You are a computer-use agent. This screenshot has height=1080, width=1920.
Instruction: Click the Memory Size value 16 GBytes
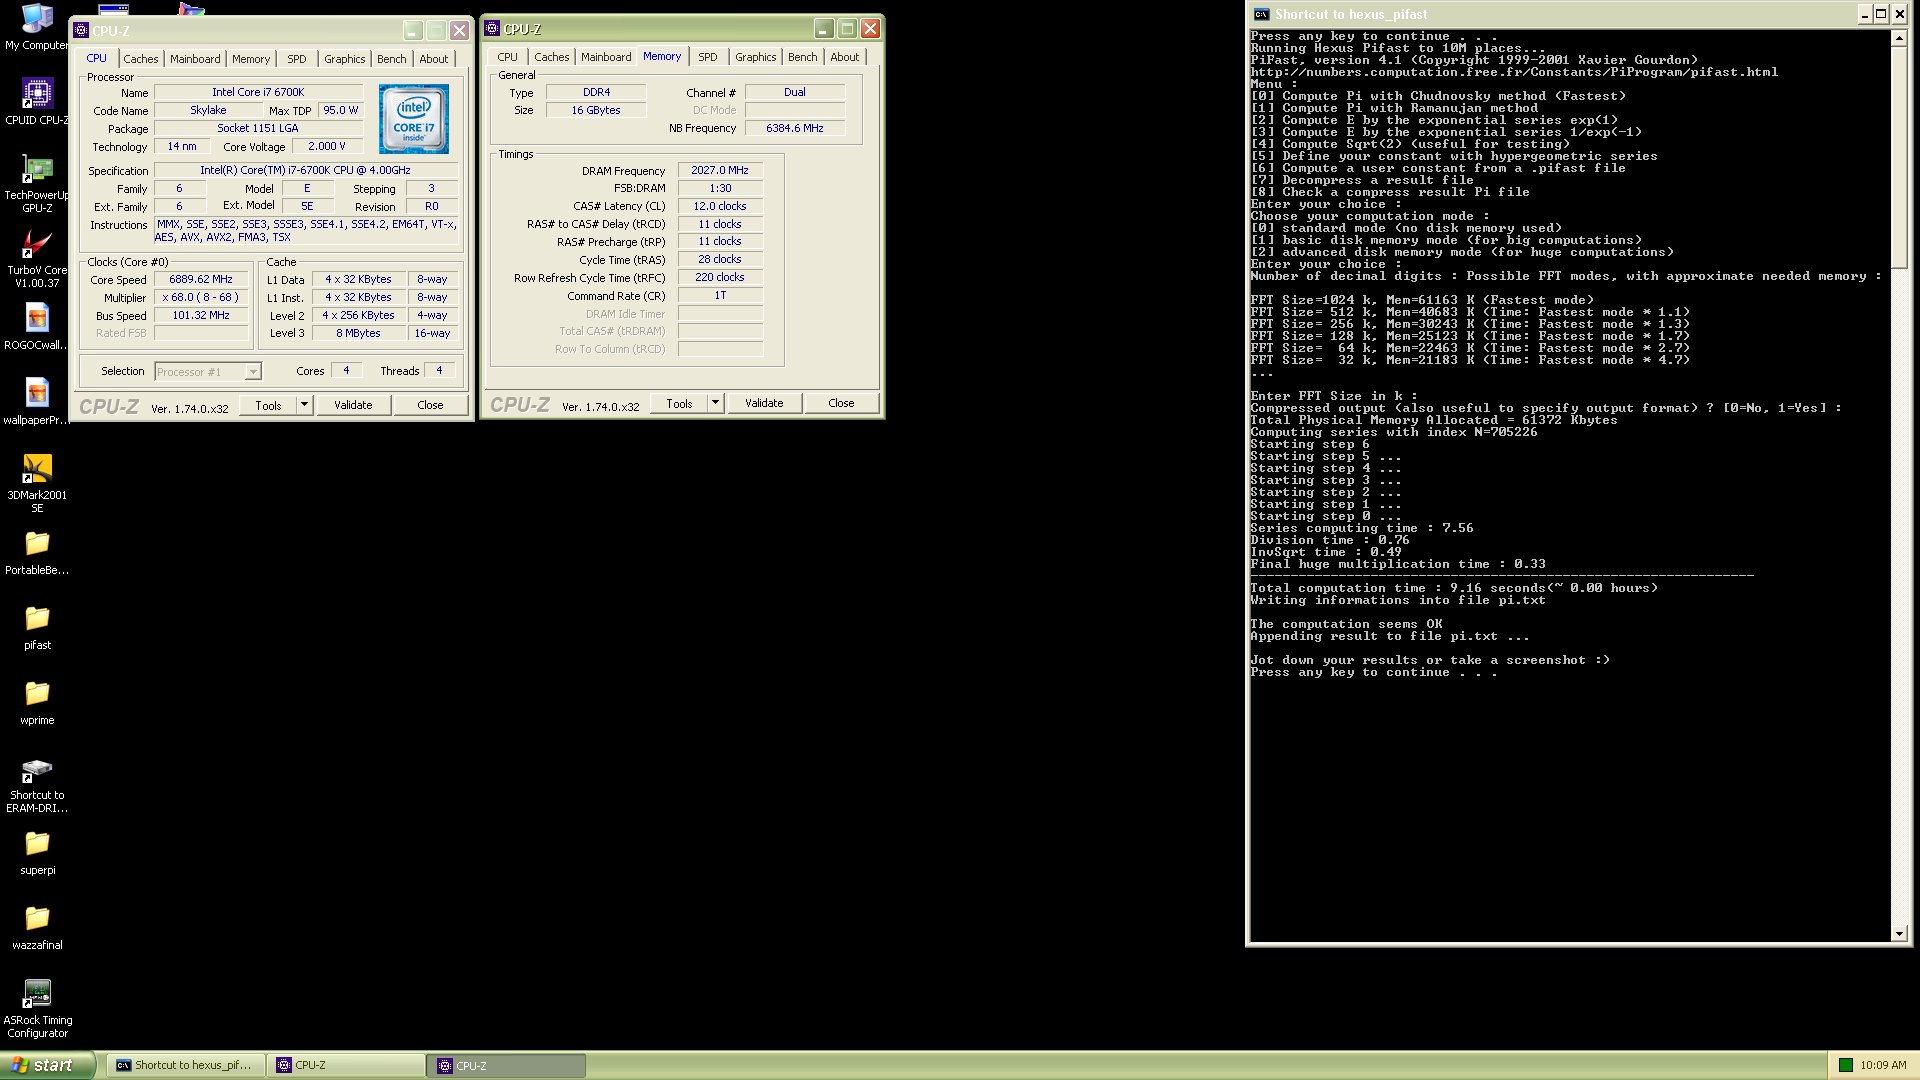pos(596,111)
